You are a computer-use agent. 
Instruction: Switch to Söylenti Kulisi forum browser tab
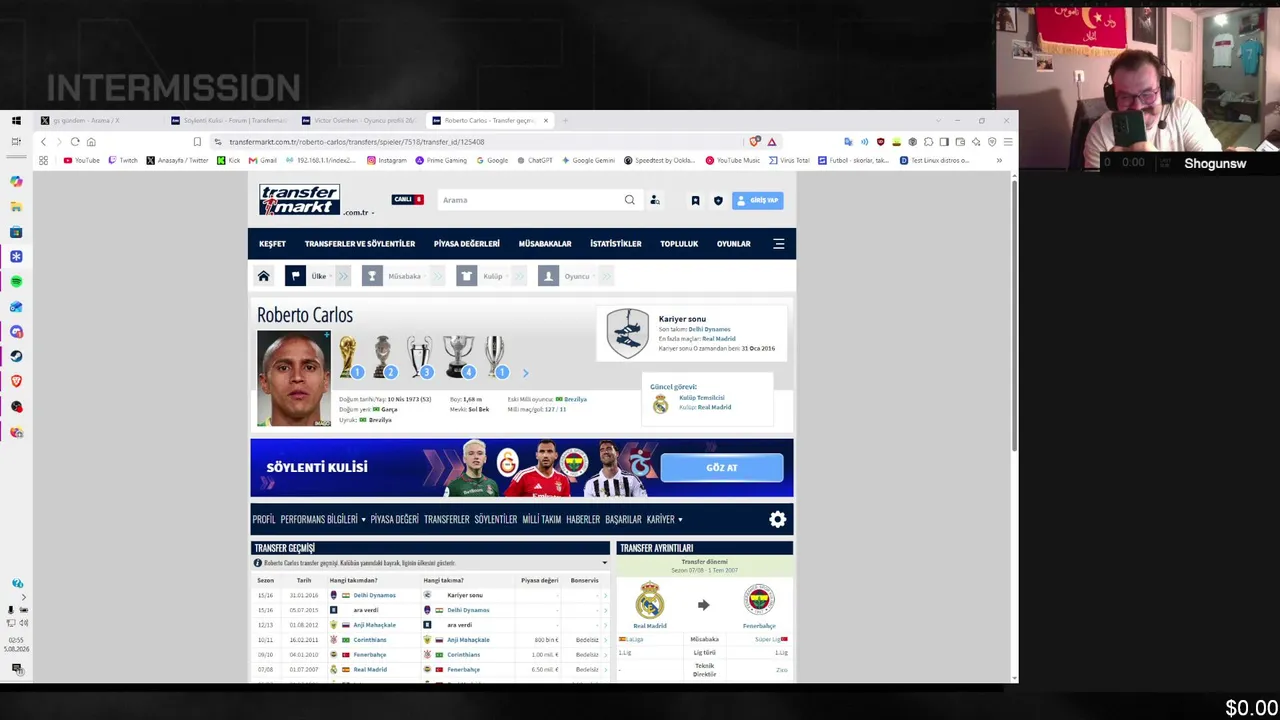coord(228,121)
